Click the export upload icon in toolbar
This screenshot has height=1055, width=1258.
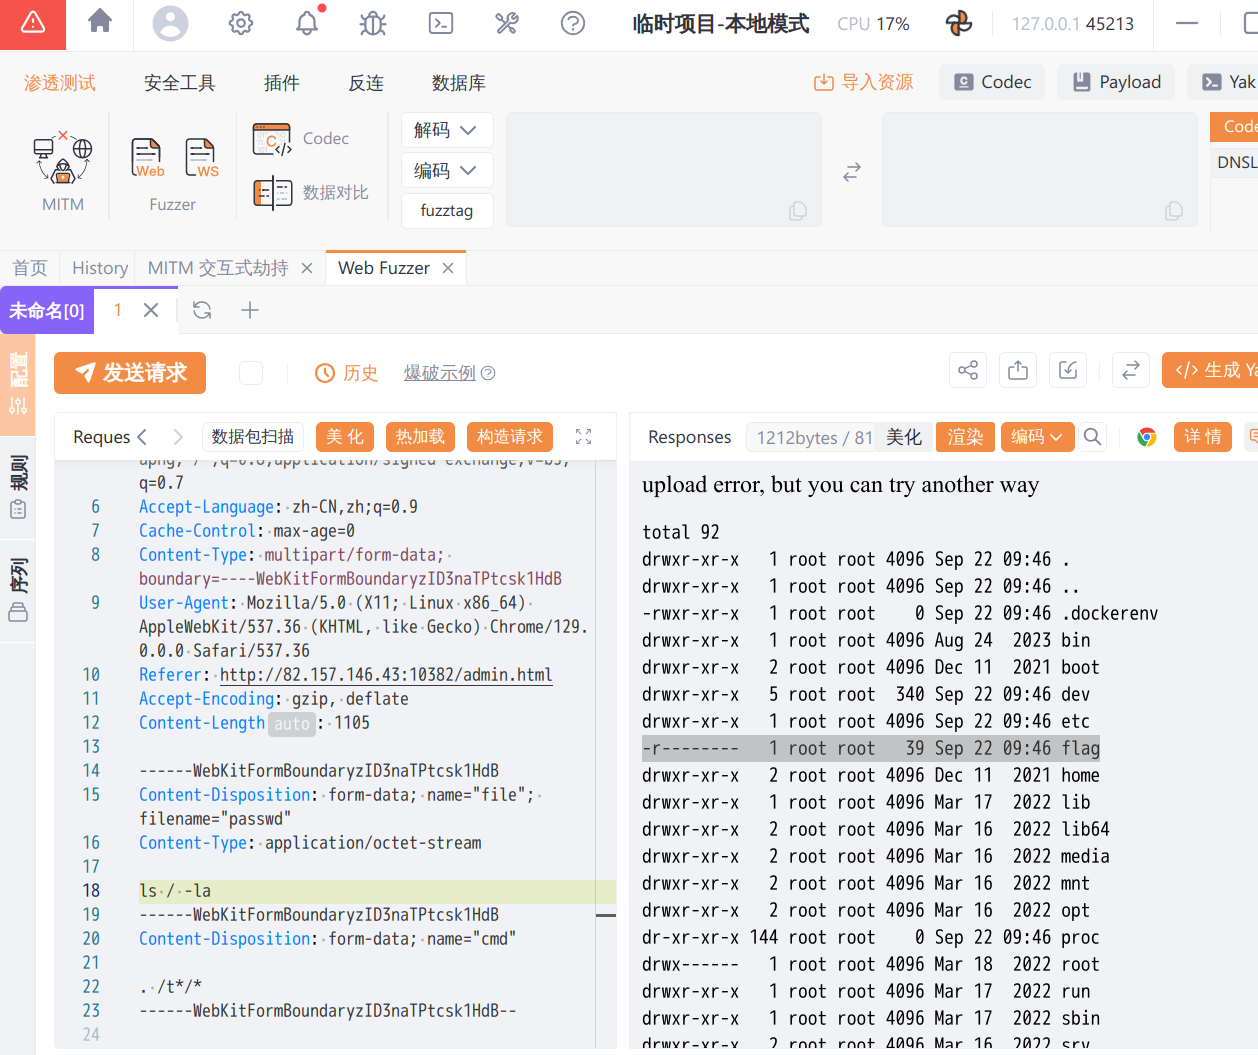(x=1018, y=370)
